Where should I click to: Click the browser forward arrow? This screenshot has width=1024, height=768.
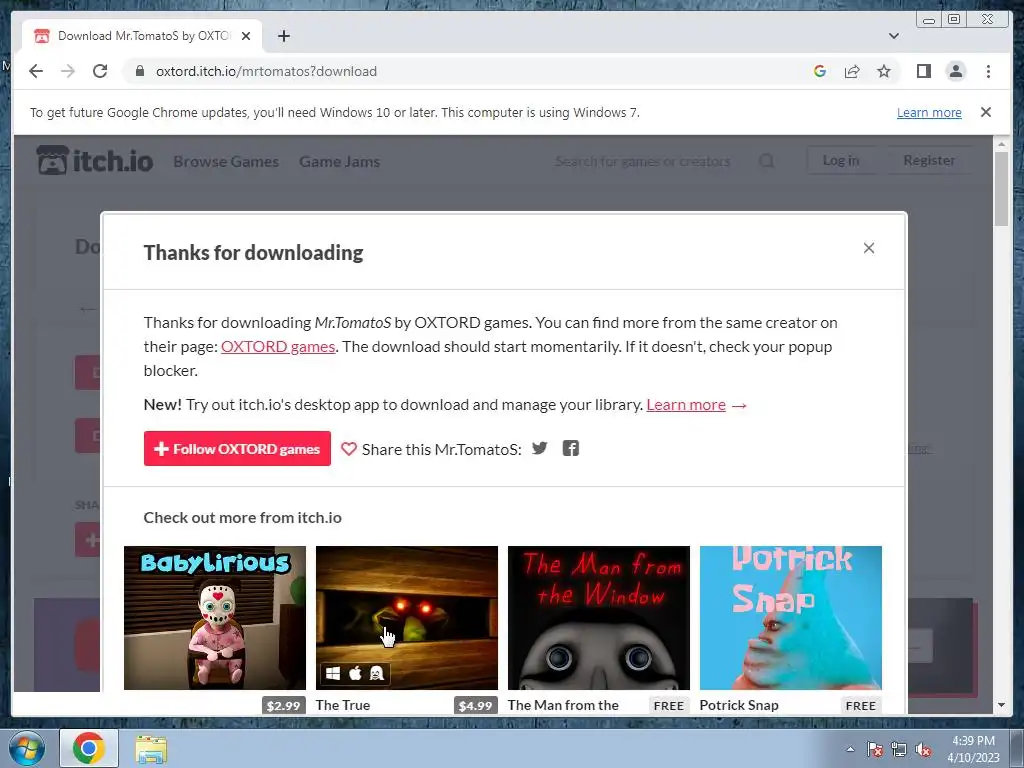68,71
